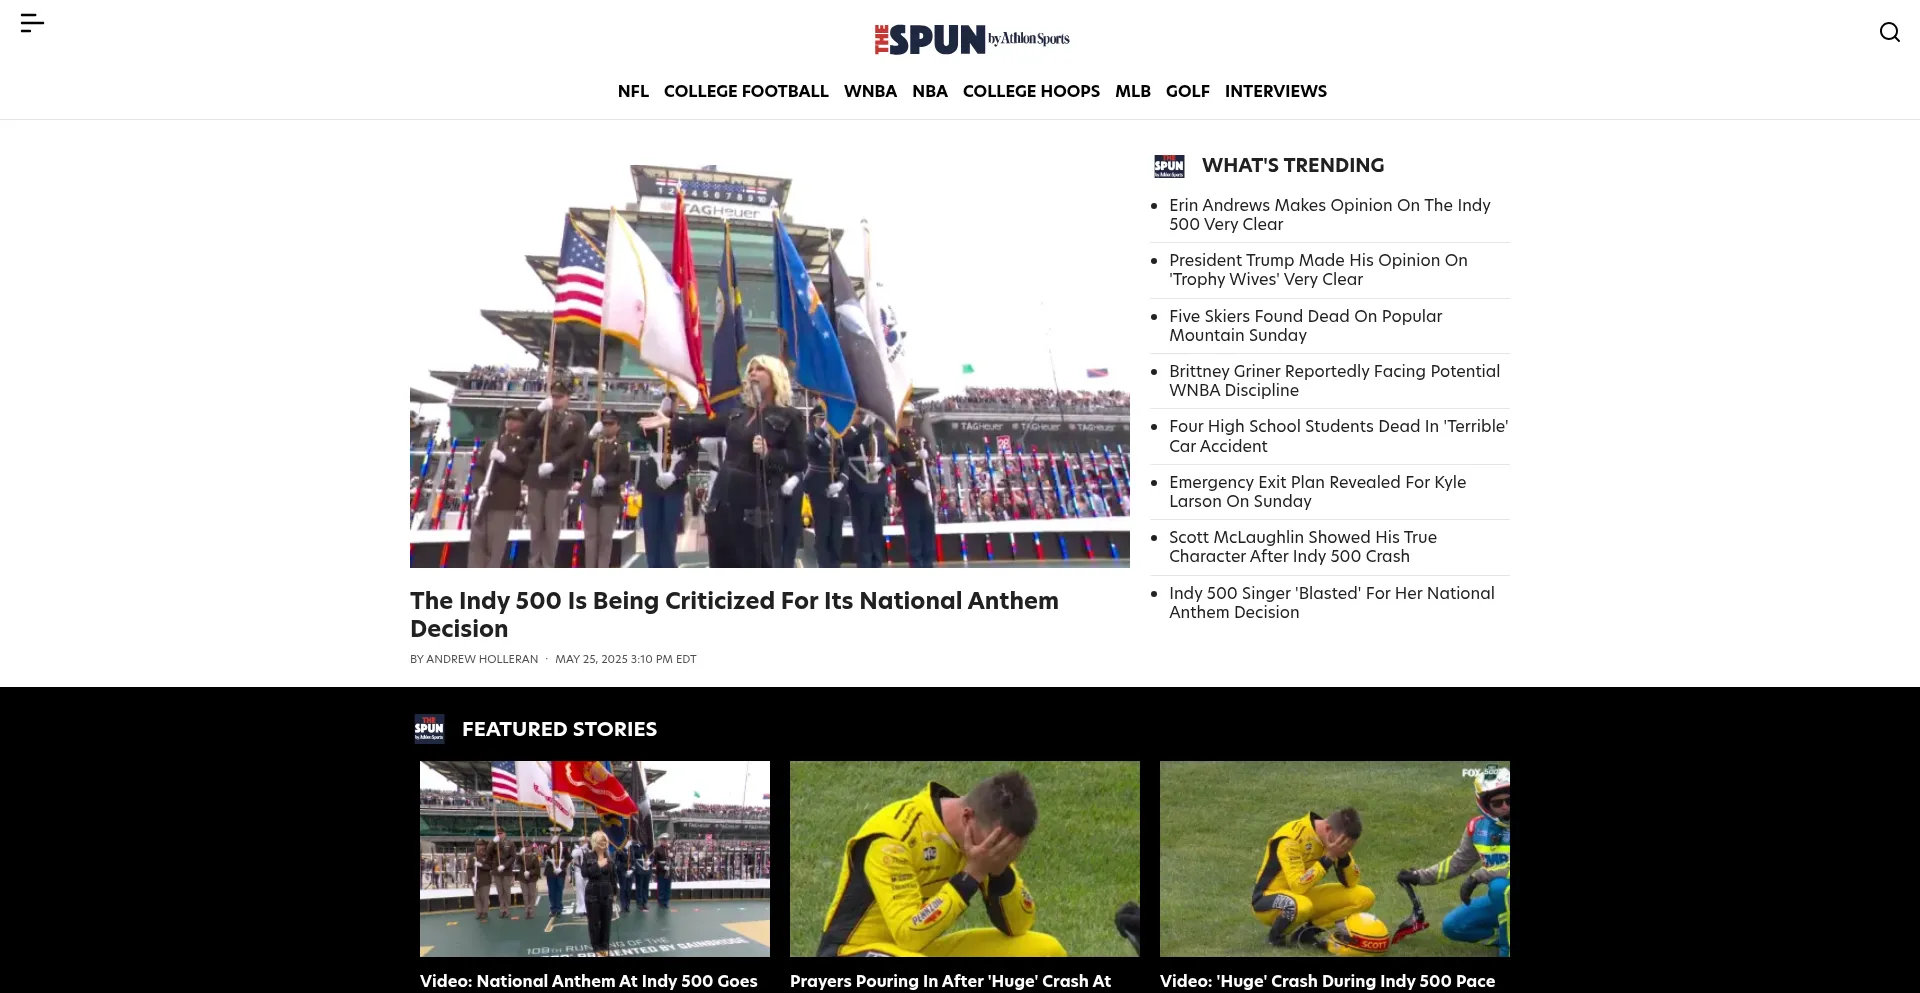Image resolution: width=1920 pixels, height=993 pixels.
Task: Open Brittney Griner WNBA discipline article
Action: pos(1334,381)
